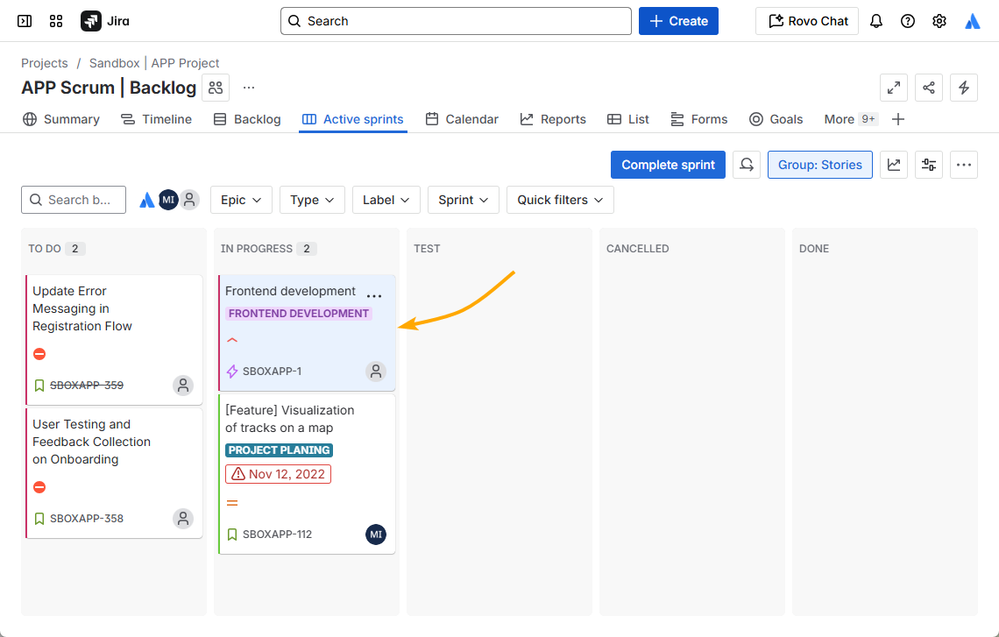999x637 pixels.
Task: Open the more actions ellipsis beside board title
Action: pos(249,88)
